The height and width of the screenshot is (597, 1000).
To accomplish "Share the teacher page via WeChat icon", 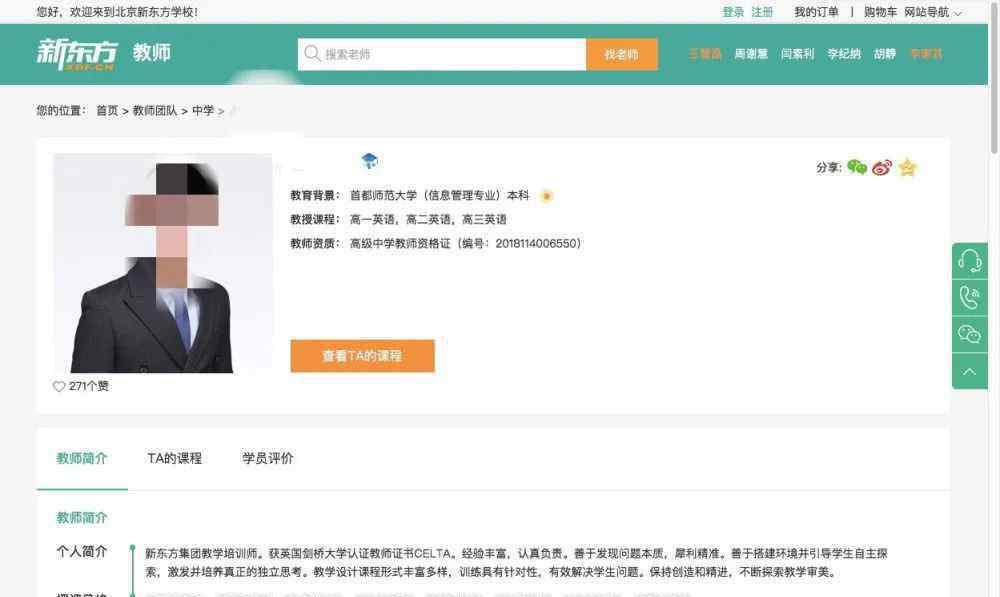I will (x=857, y=167).
